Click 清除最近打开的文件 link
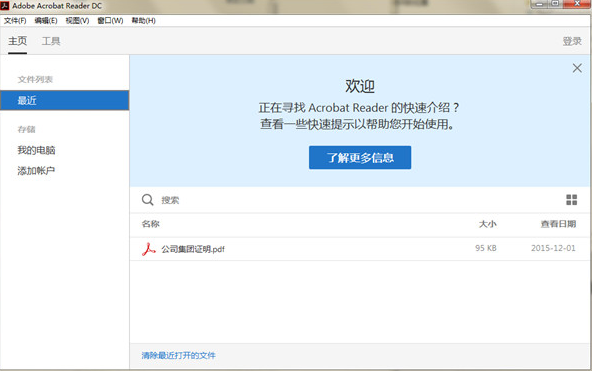Image resolution: width=592 pixels, height=371 pixels. [179, 356]
